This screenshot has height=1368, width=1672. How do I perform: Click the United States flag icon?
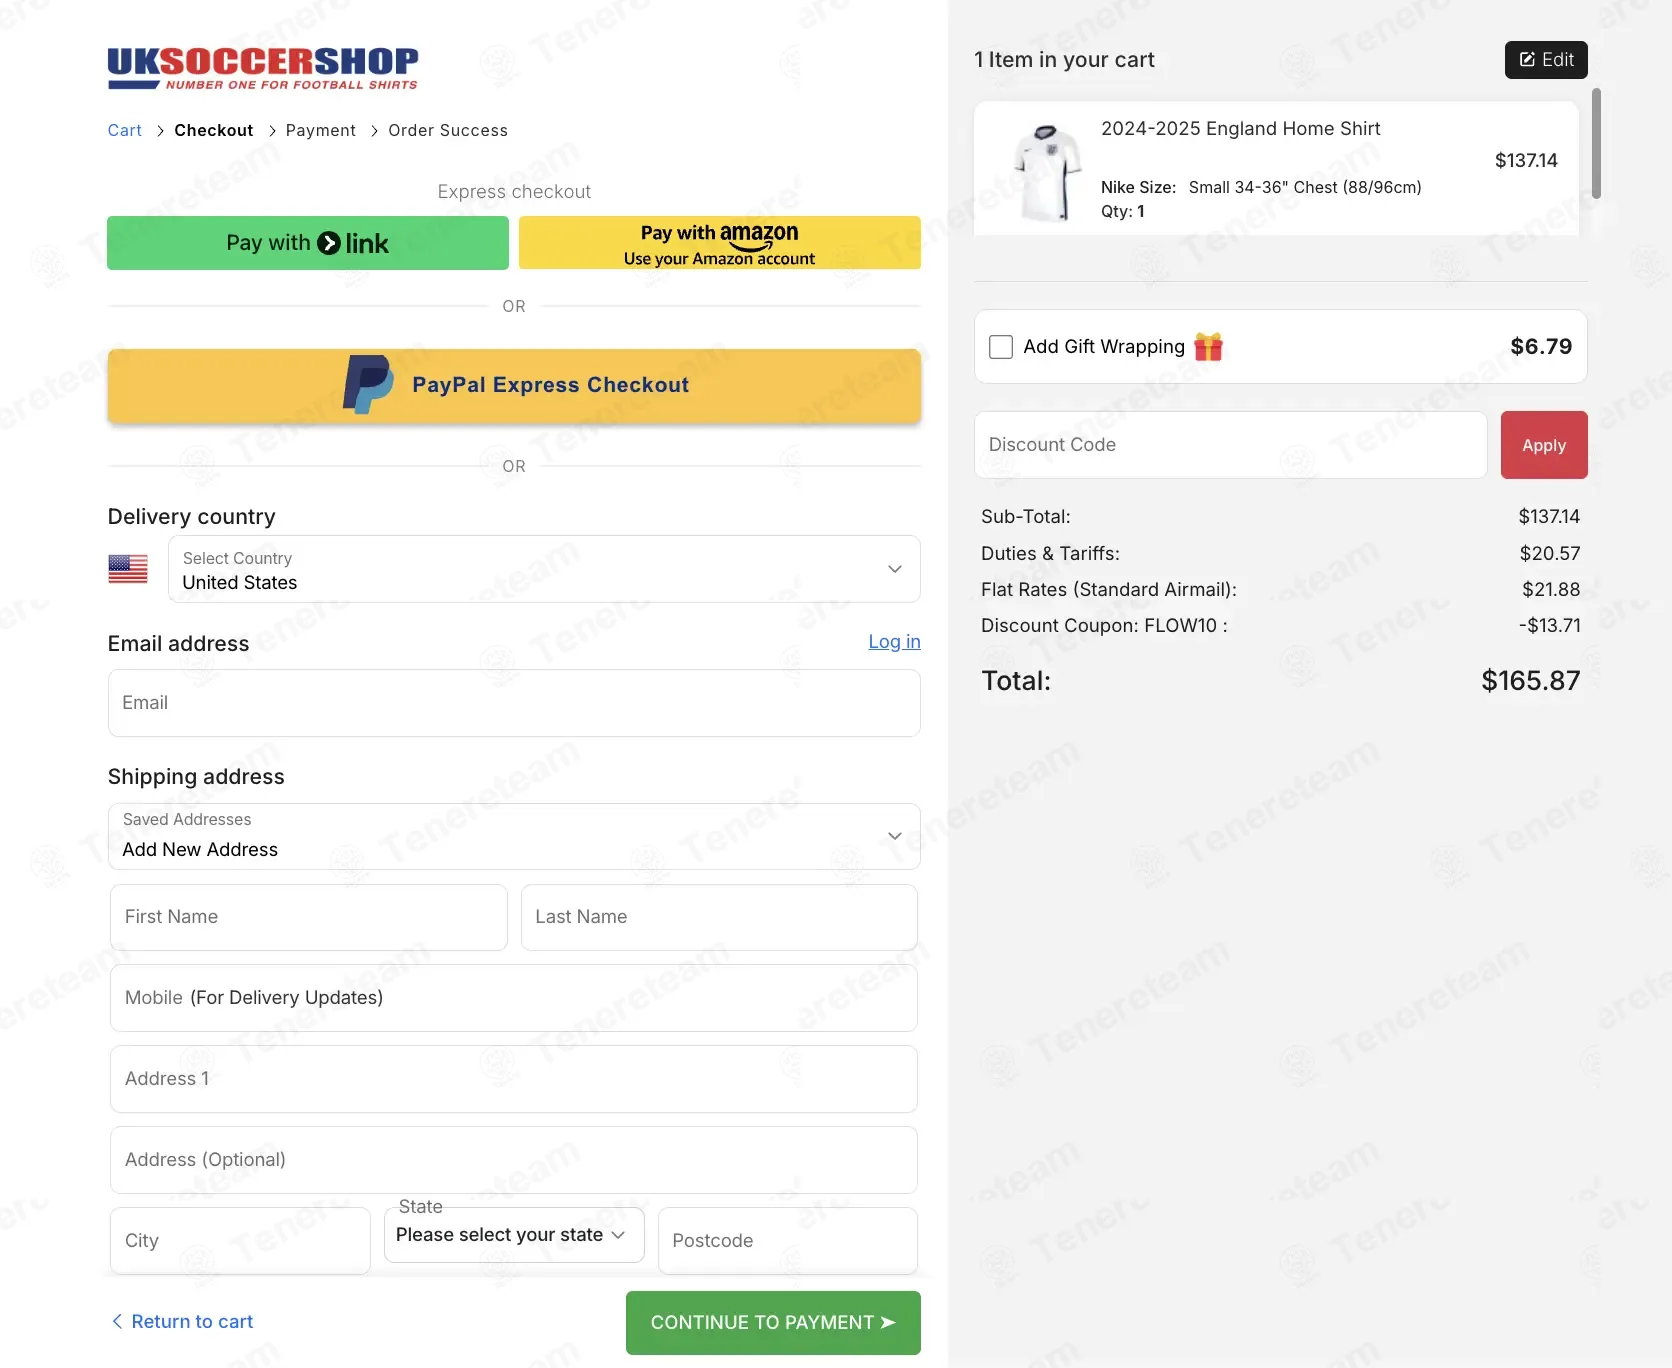pos(128,569)
